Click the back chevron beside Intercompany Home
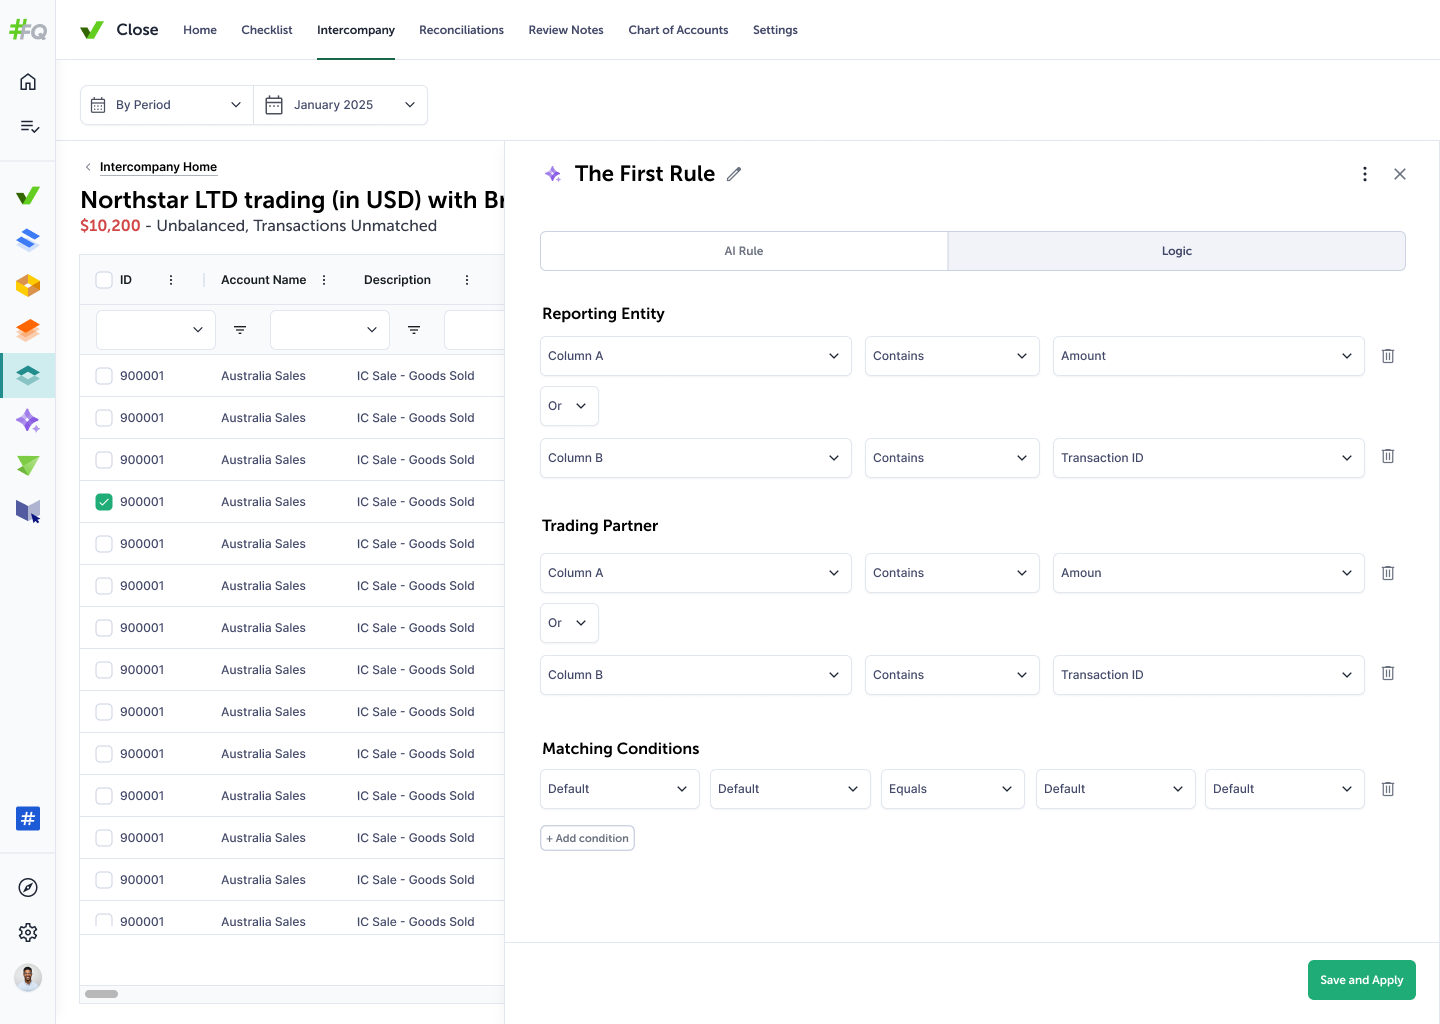The width and height of the screenshot is (1440, 1024). coord(88,167)
